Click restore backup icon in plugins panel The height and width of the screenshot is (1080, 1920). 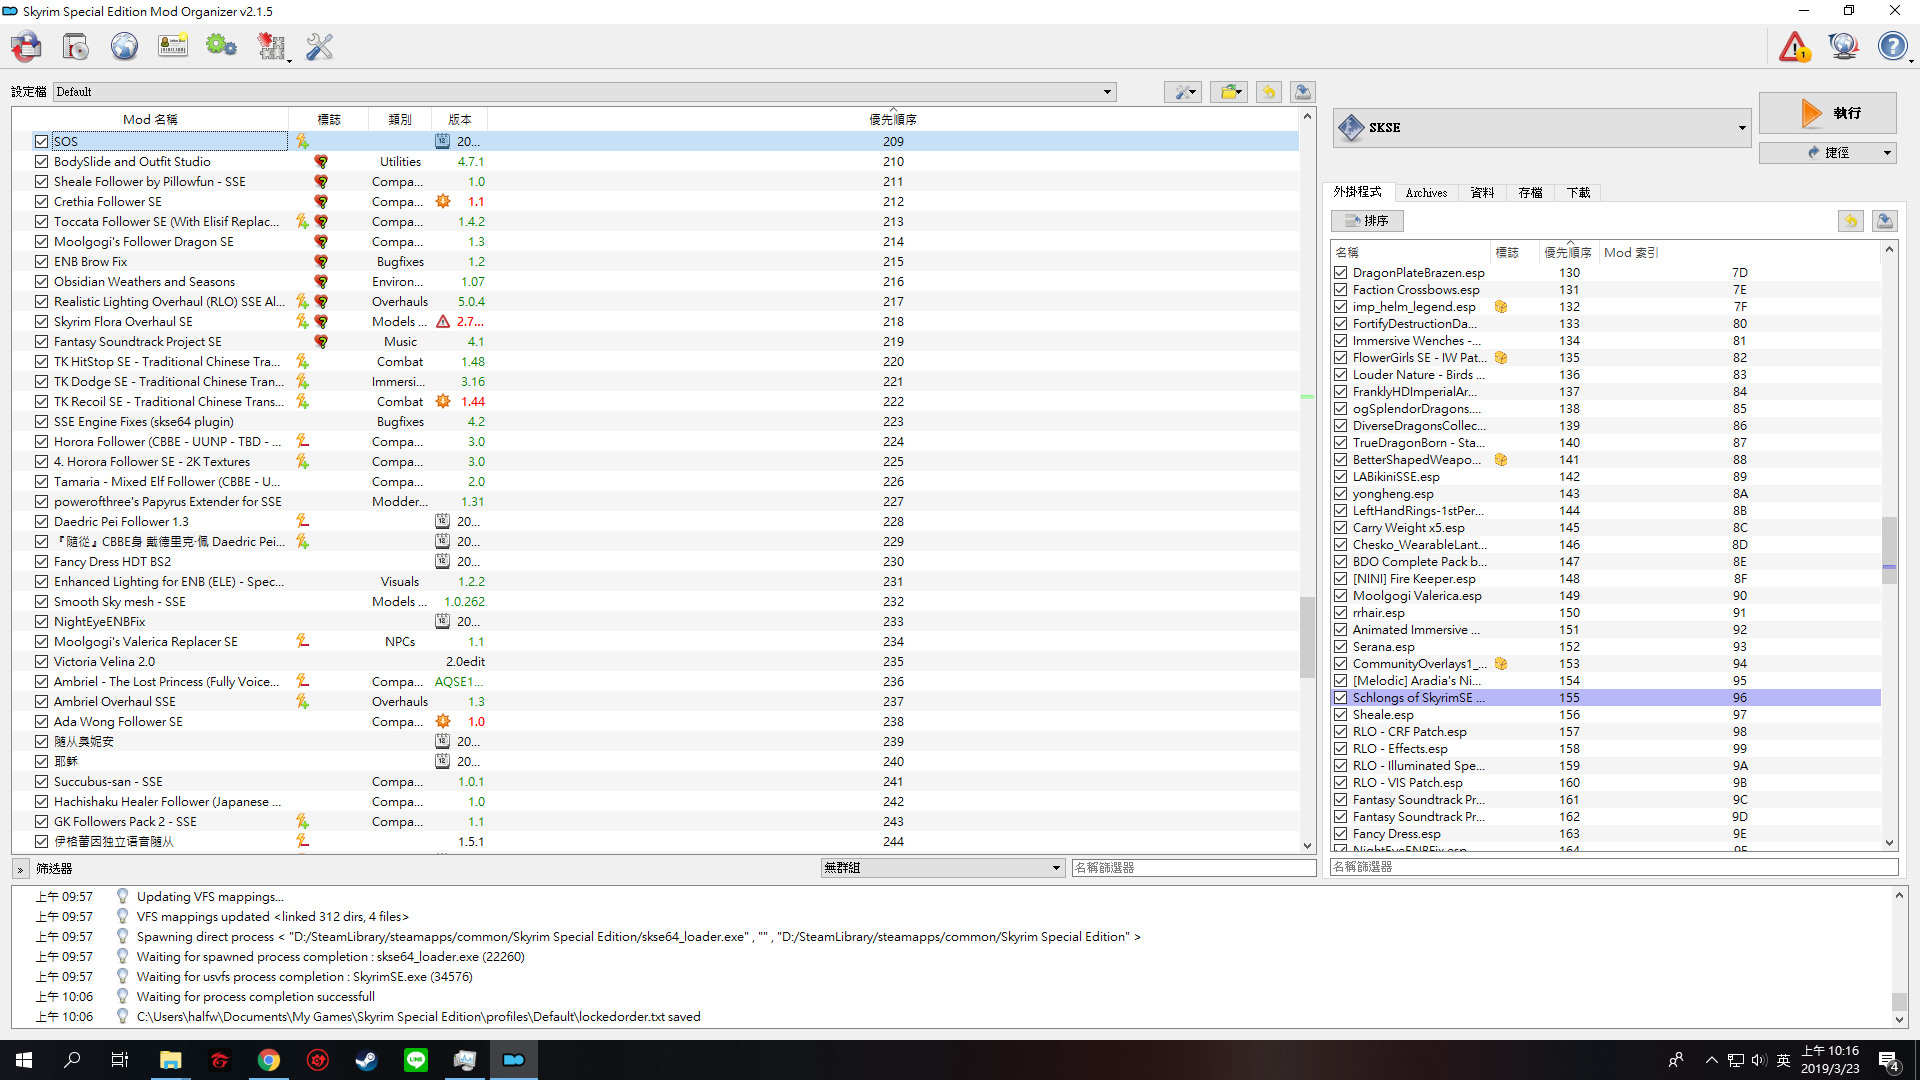(1850, 221)
